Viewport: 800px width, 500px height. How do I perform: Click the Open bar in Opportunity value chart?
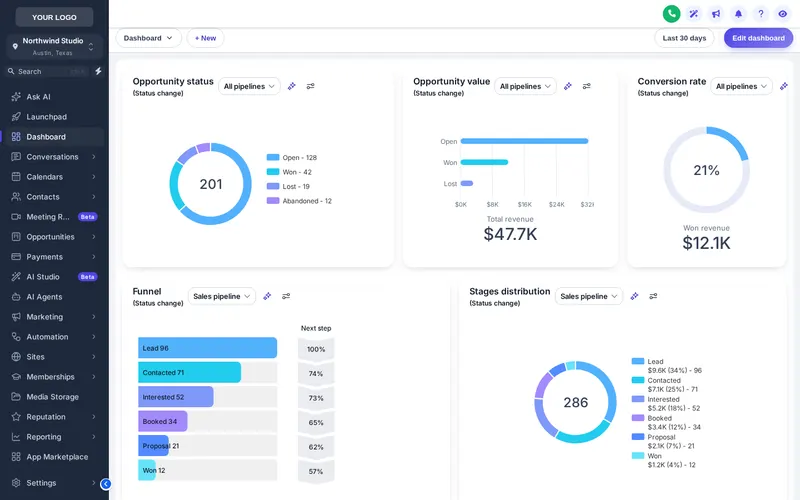click(x=524, y=141)
